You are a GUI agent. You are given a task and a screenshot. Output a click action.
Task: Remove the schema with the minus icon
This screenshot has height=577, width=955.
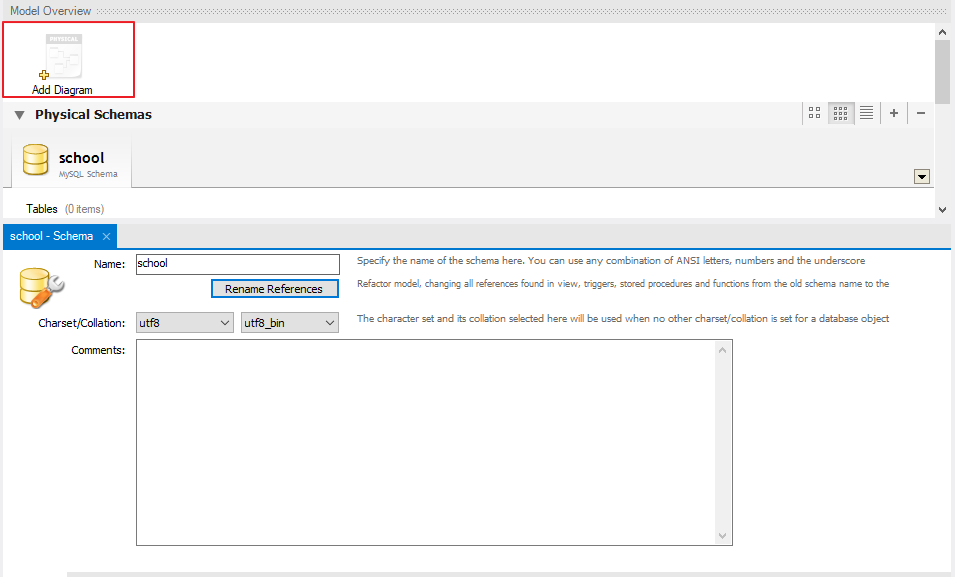[921, 114]
